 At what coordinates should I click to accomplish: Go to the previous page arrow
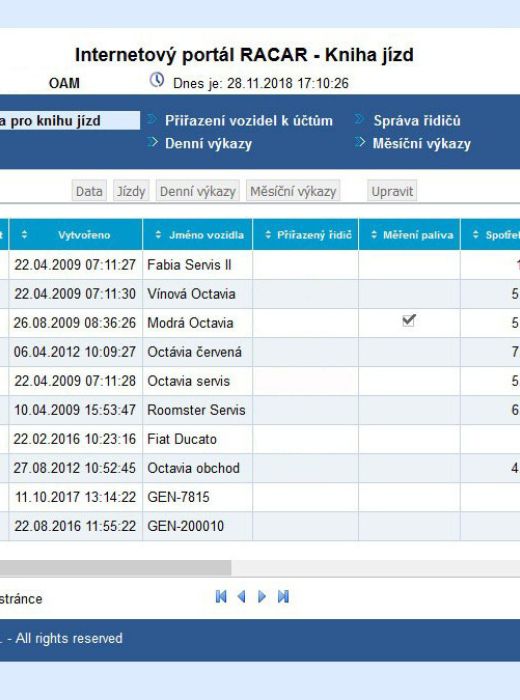(241, 596)
